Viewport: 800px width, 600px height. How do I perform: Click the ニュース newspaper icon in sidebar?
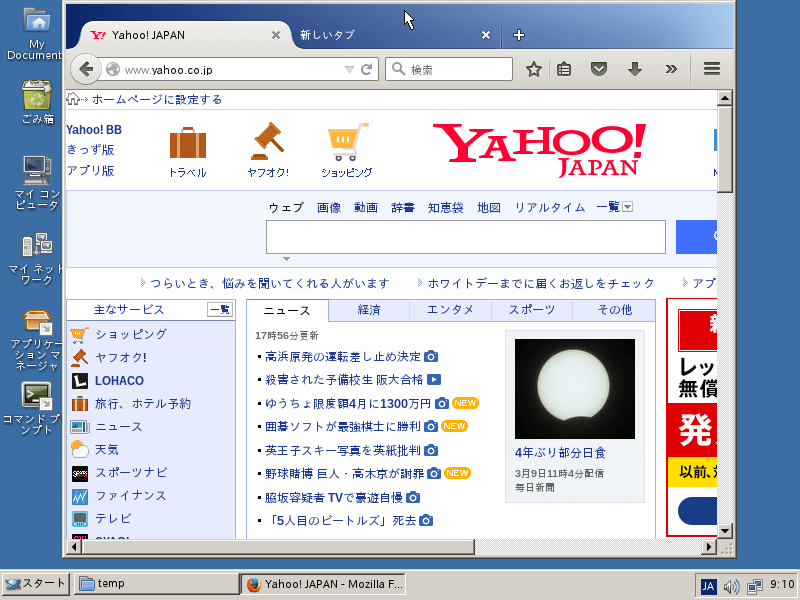pyautogui.click(x=80, y=427)
